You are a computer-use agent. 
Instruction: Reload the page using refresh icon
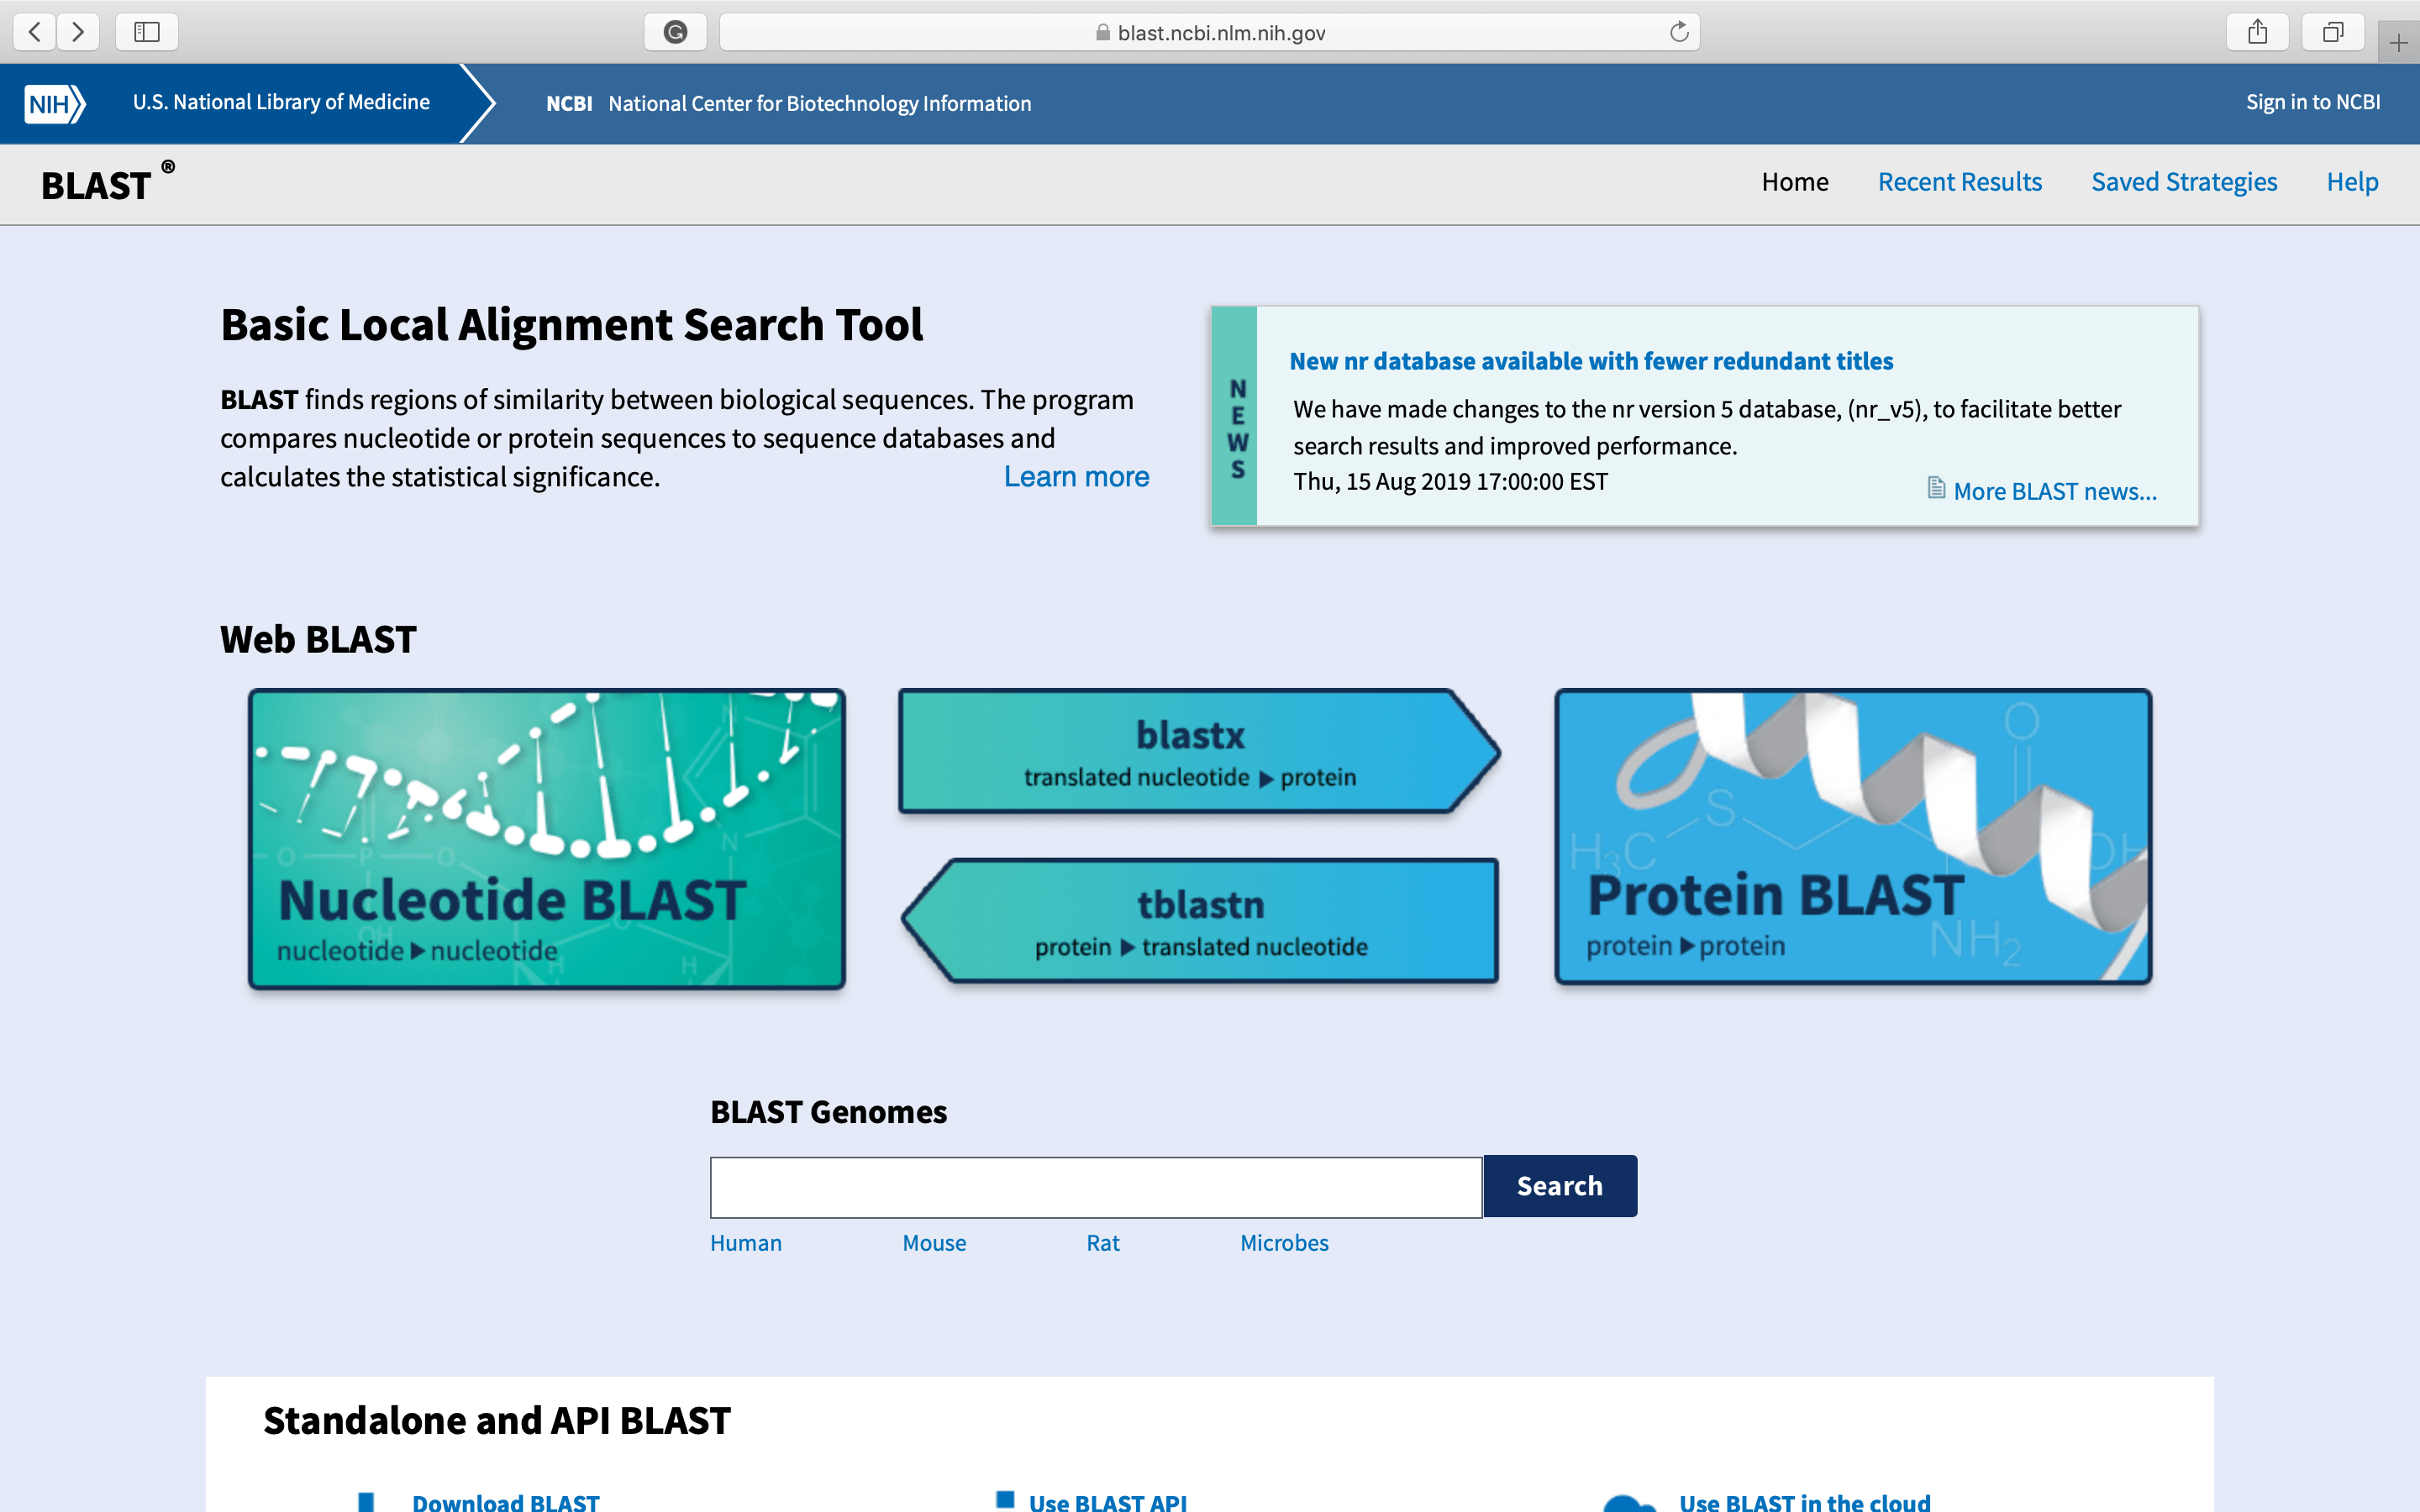coord(1679,32)
